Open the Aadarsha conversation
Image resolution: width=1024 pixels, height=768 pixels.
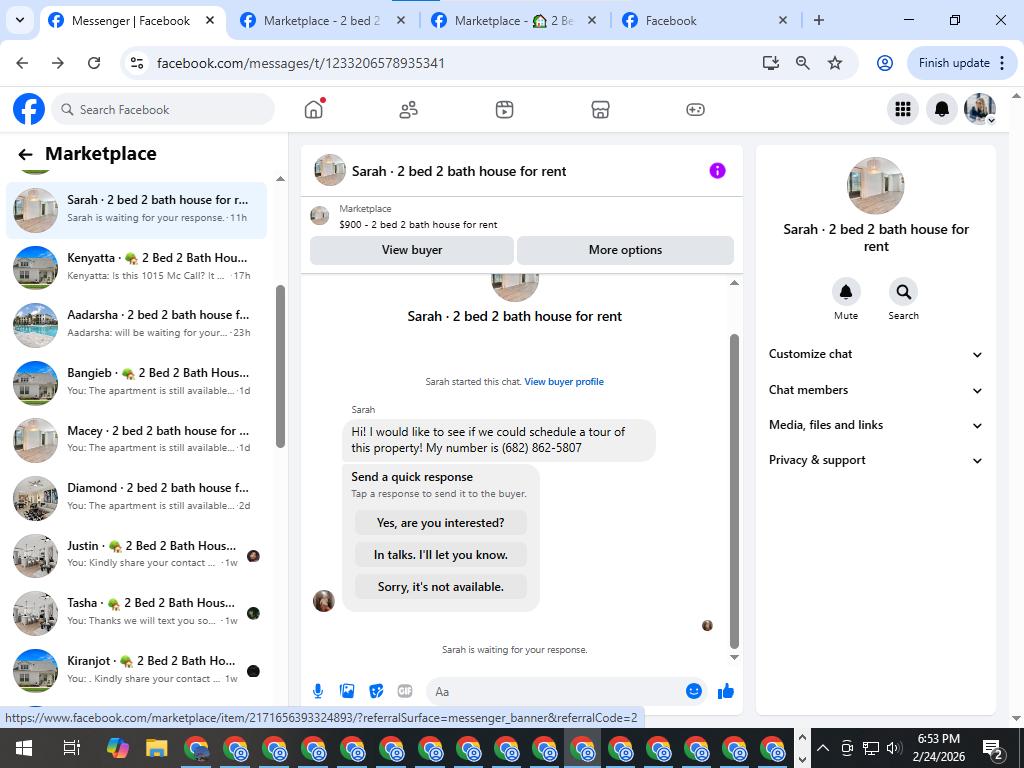click(136, 325)
